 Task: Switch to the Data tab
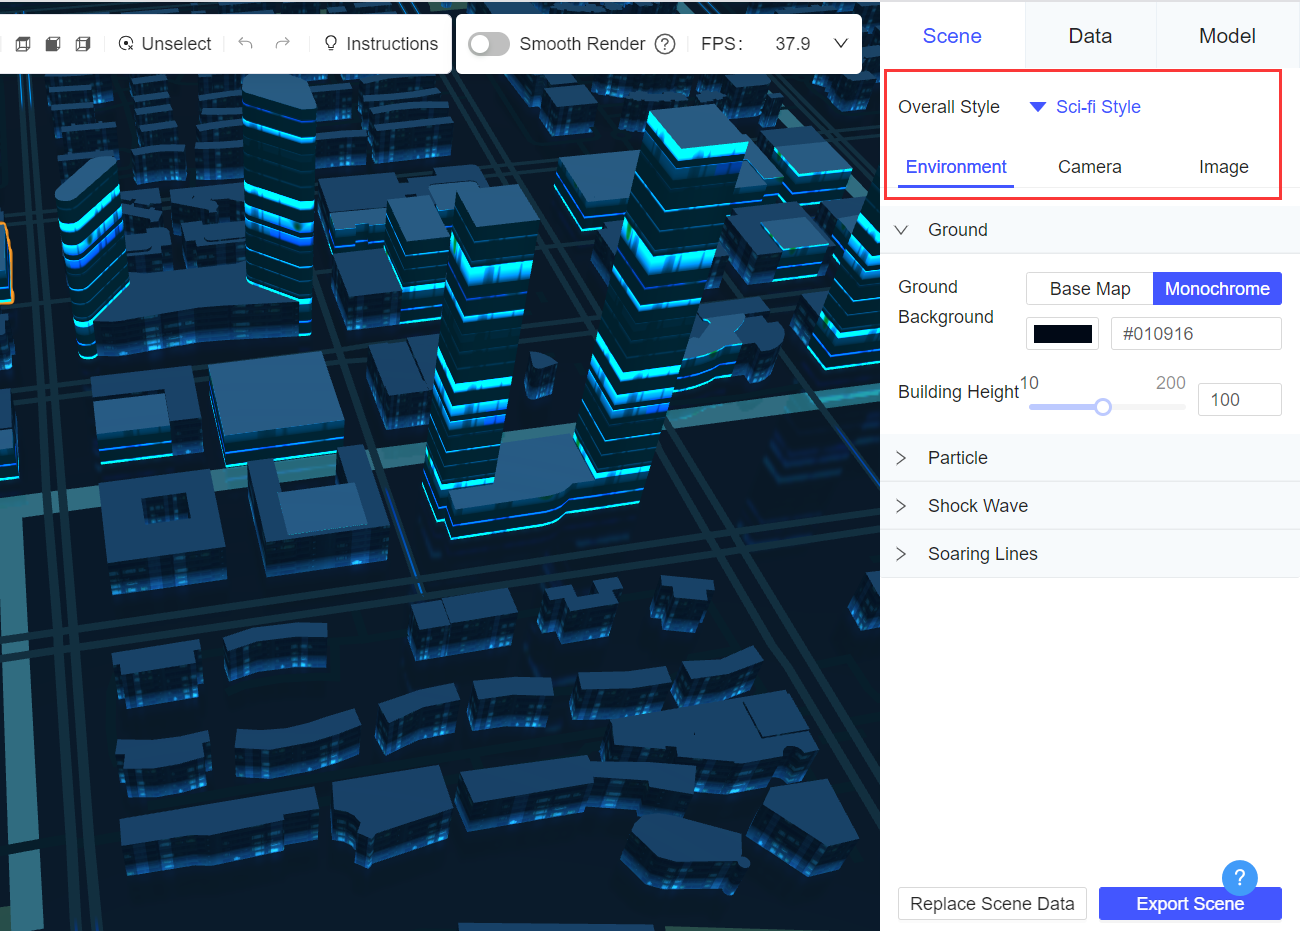[x=1090, y=35]
